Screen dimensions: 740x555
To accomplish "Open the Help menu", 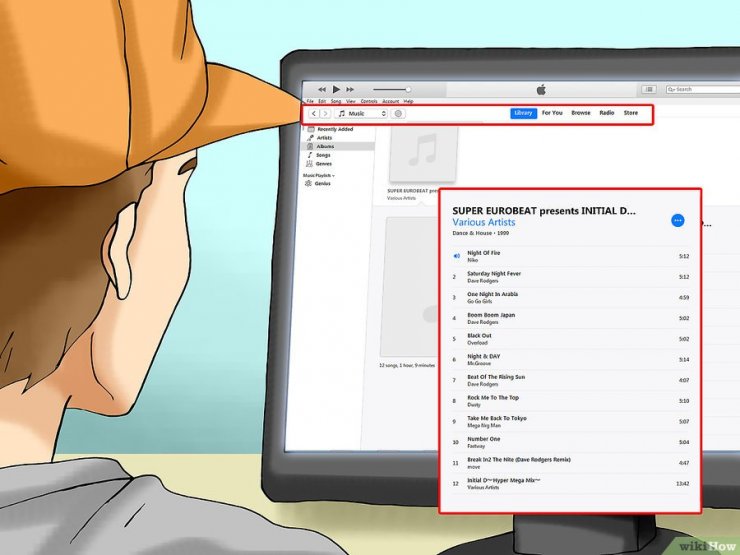I will pyautogui.click(x=409, y=101).
